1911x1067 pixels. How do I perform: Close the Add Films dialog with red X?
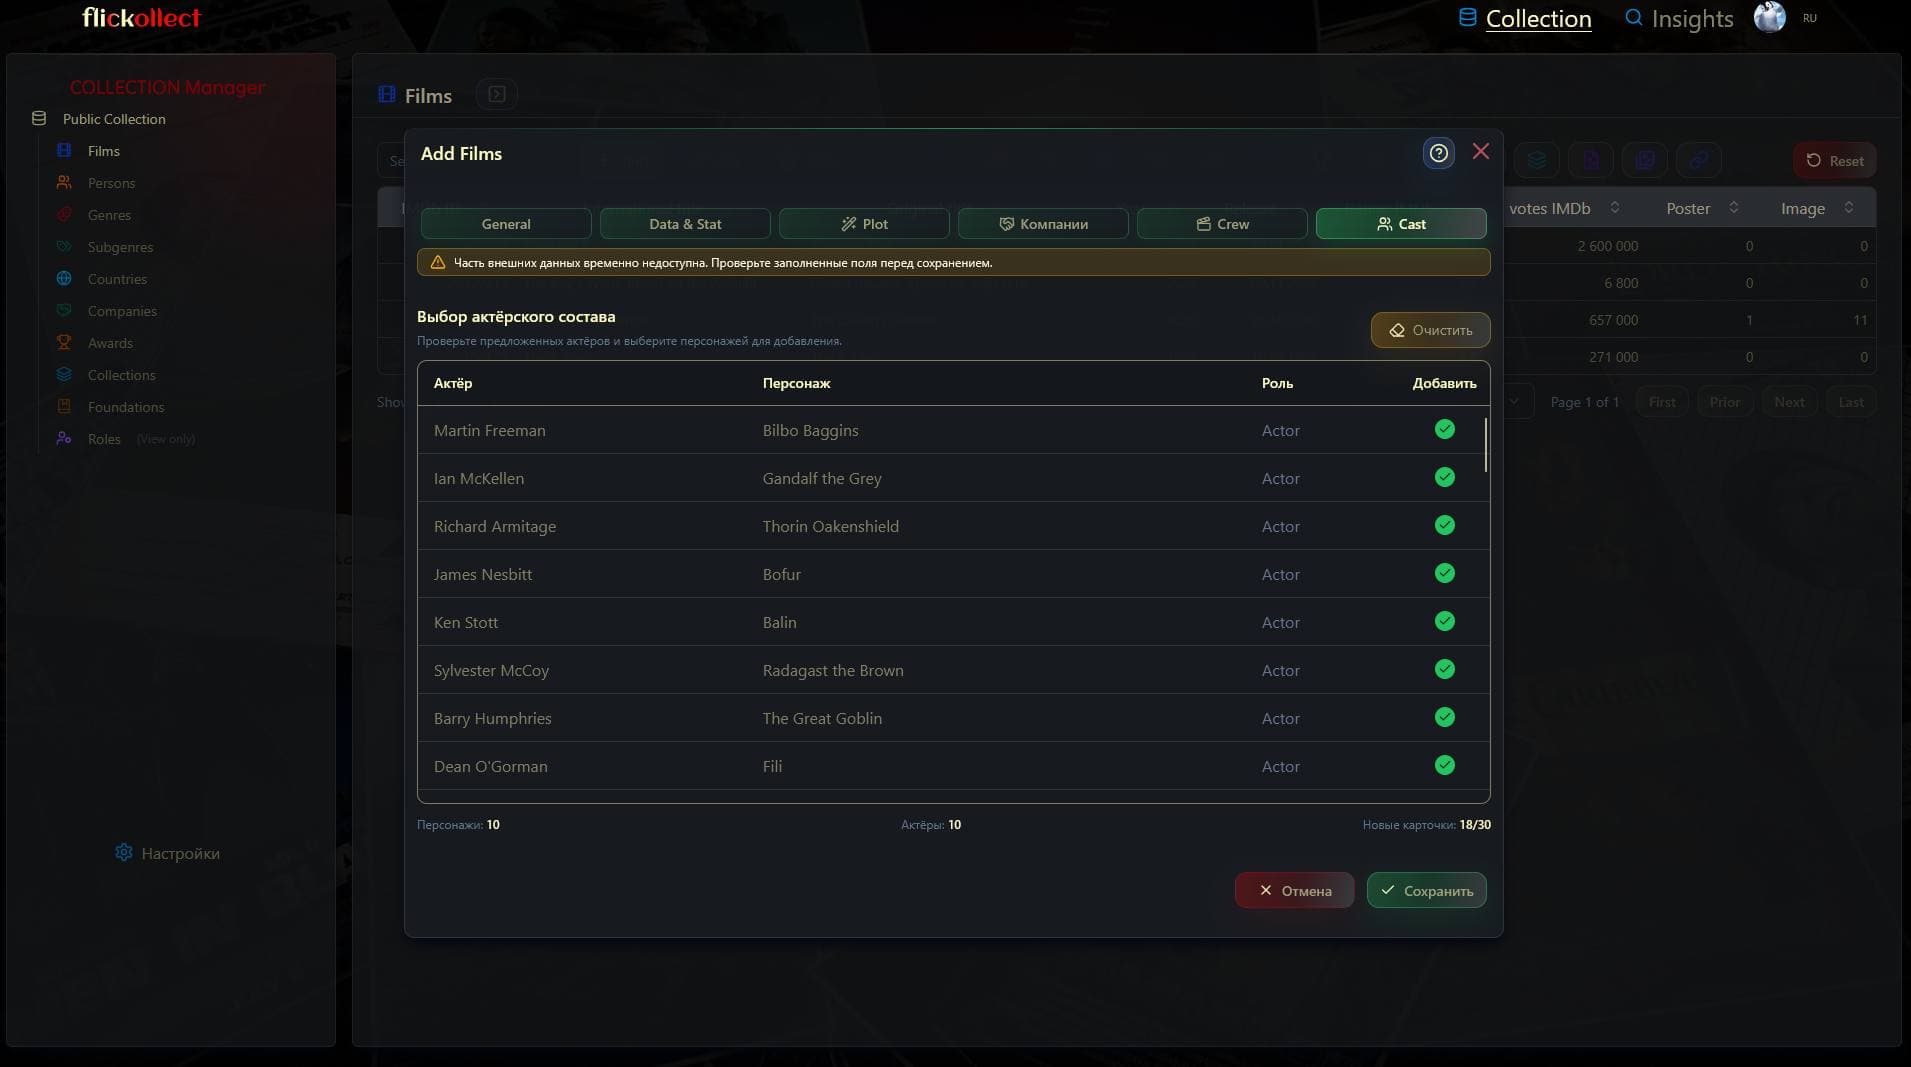tap(1481, 151)
